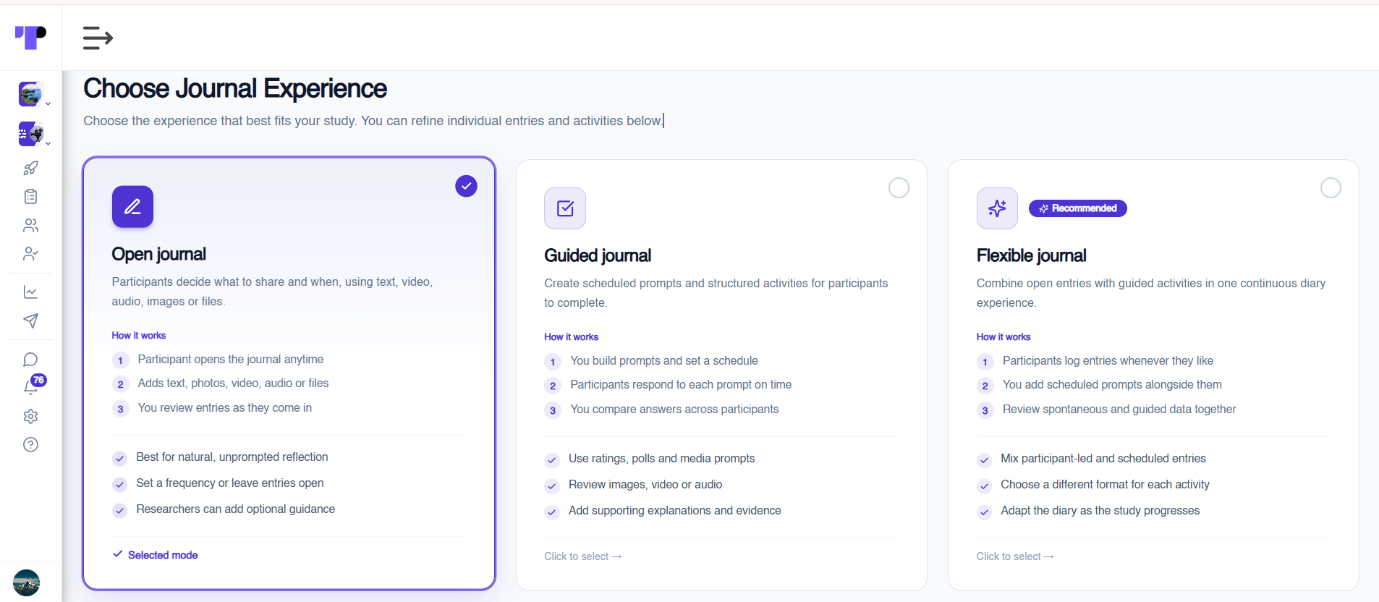Click the Guided journal checkbox-edit icon
This screenshot has height=602, width=1379.
tap(565, 209)
